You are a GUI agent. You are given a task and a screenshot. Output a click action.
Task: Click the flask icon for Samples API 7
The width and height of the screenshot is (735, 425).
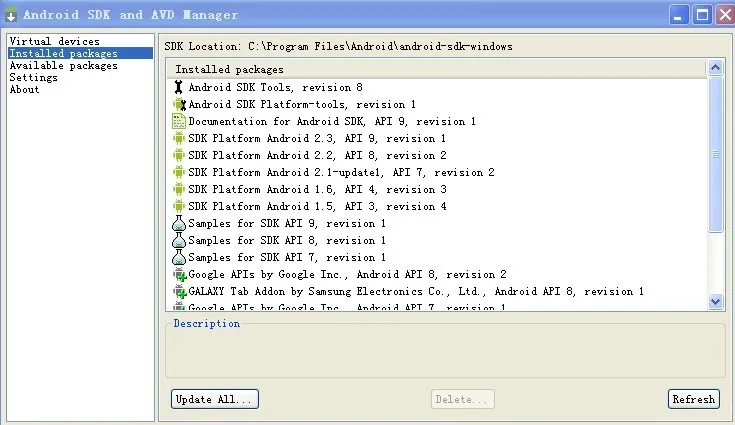point(179,257)
